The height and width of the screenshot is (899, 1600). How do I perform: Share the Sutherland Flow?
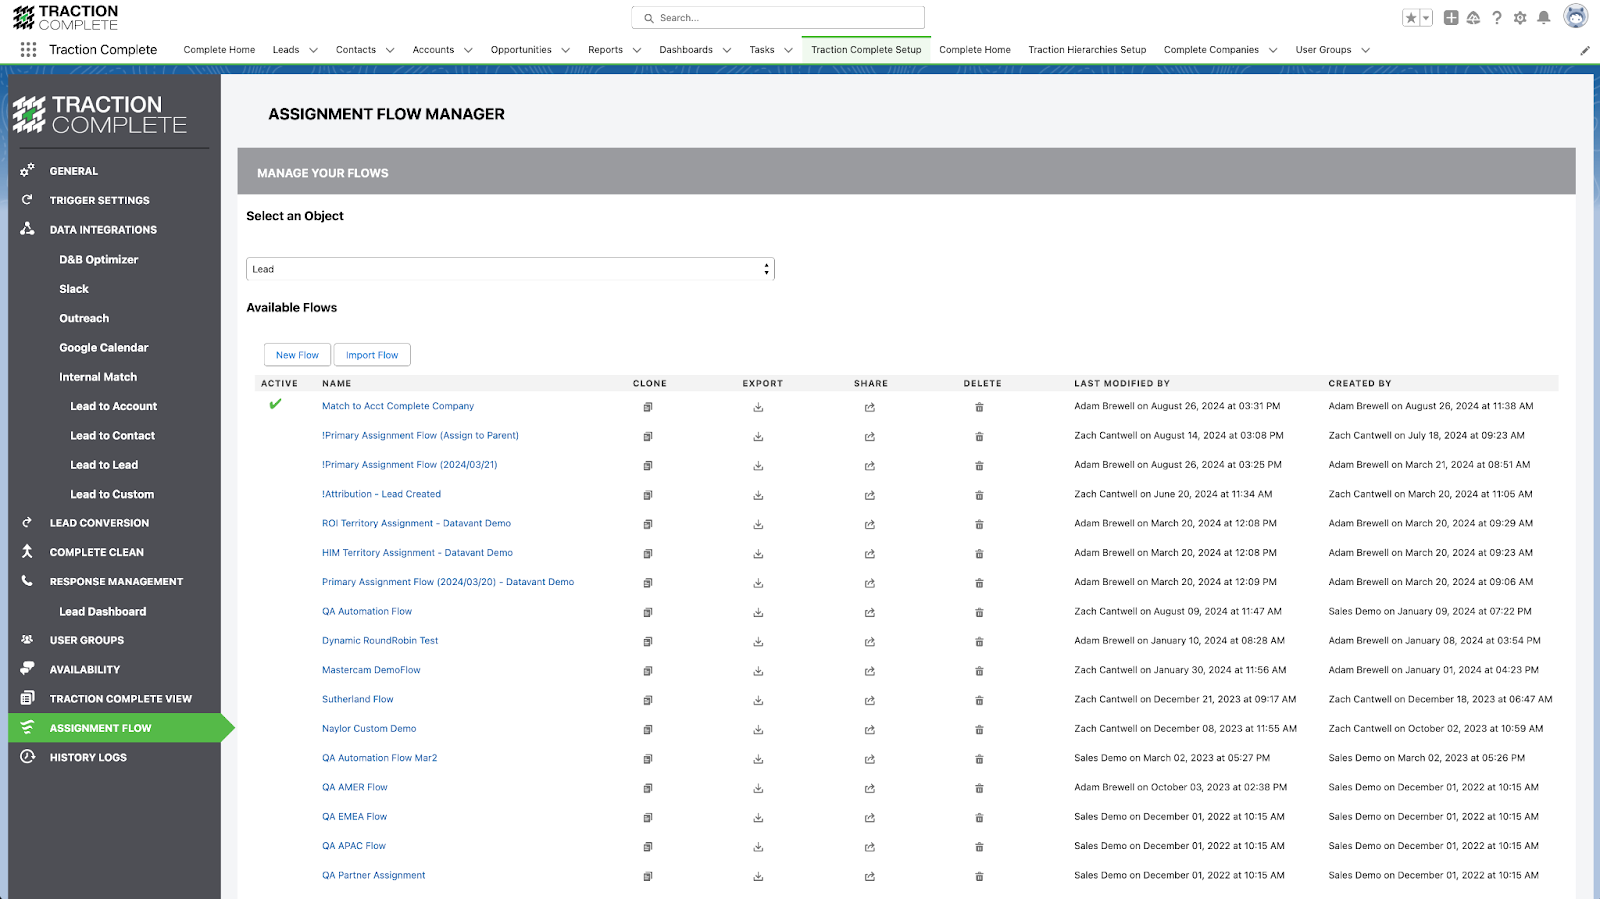pos(870,700)
